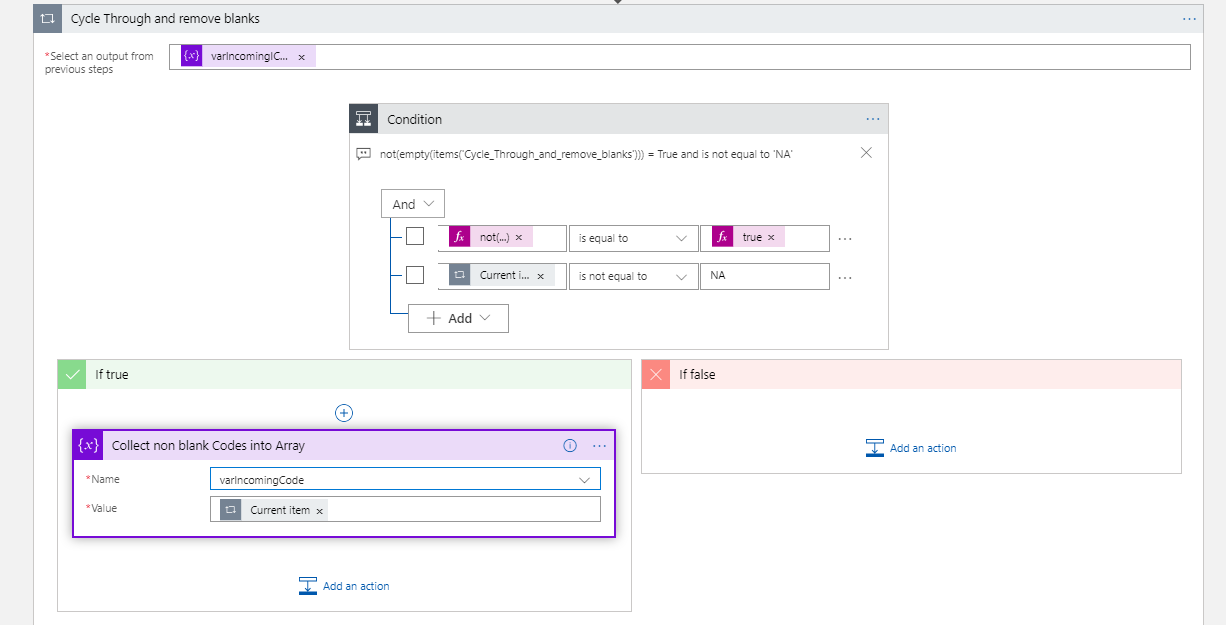This screenshot has width=1226, height=625.
Task: Open options for Current item condition row
Action: [x=845, y=277]
